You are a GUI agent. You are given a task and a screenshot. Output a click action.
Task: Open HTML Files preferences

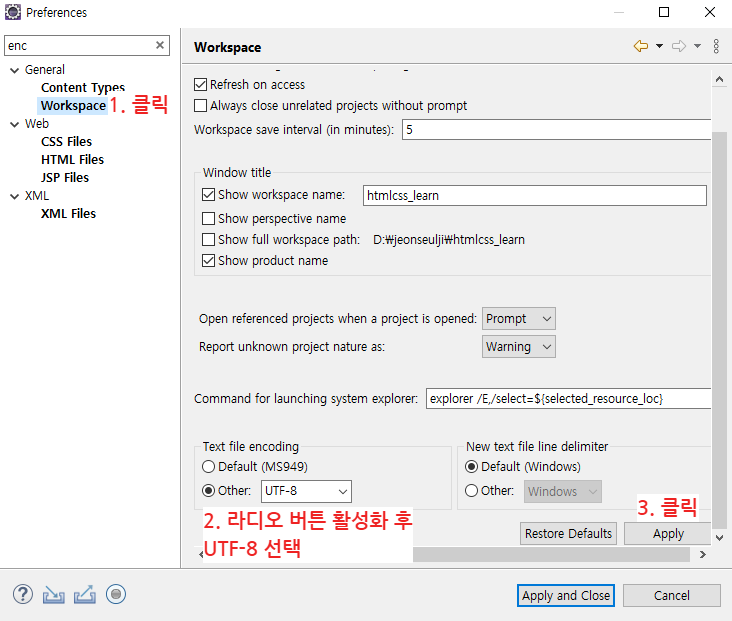[x=72, y=160]
